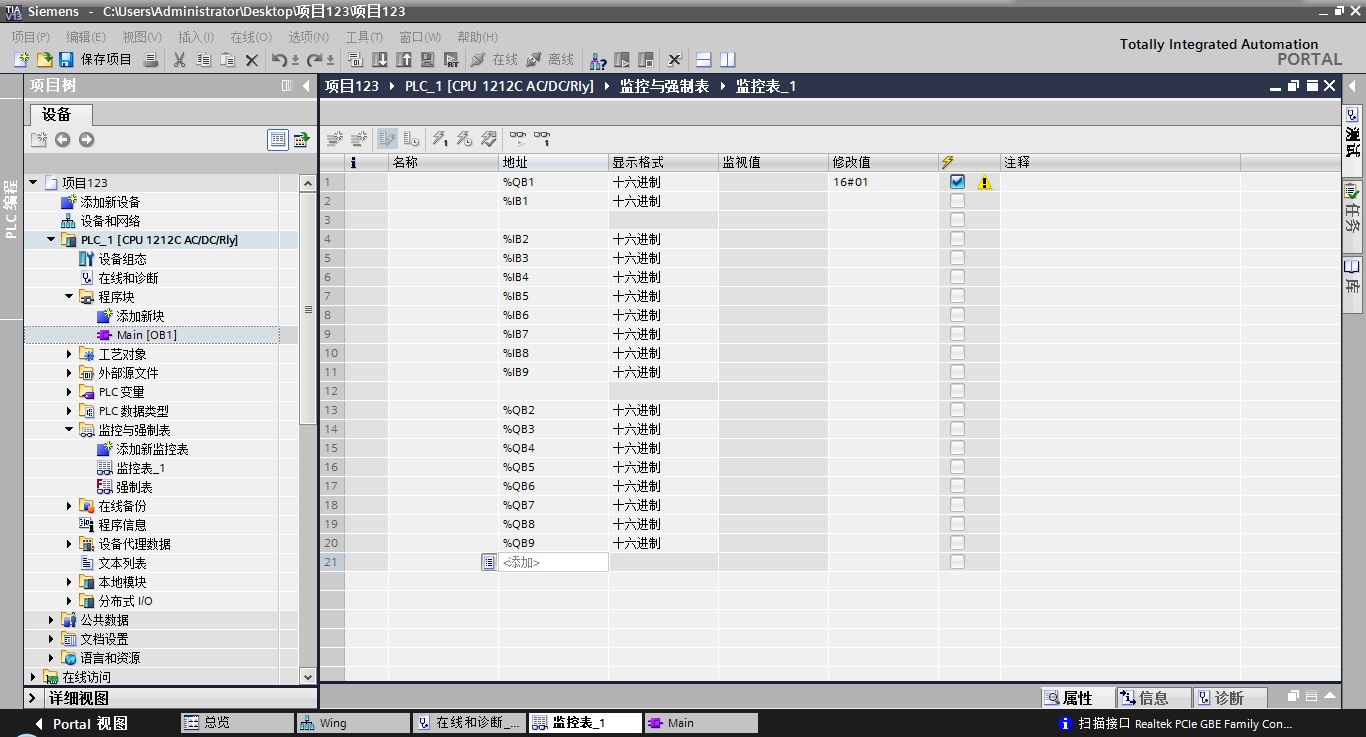Click the delete X icon in the toolbar

(252, 60)
